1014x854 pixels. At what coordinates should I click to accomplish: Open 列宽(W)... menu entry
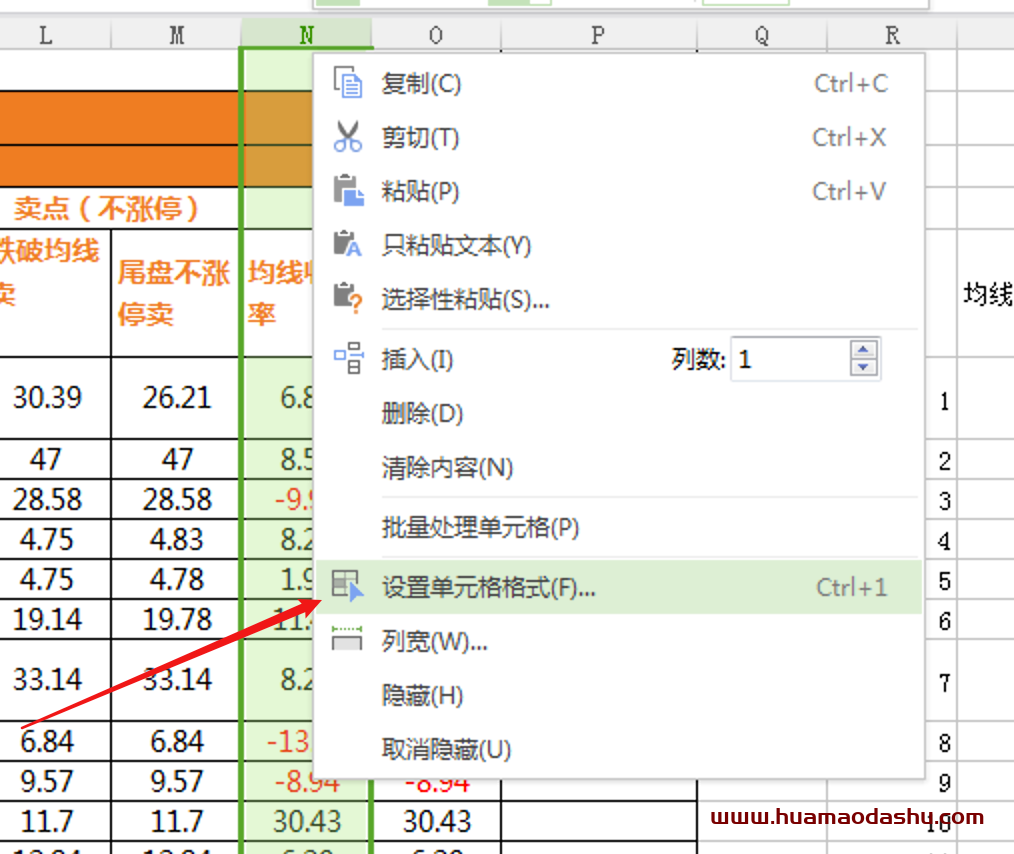tap(618, 641)
